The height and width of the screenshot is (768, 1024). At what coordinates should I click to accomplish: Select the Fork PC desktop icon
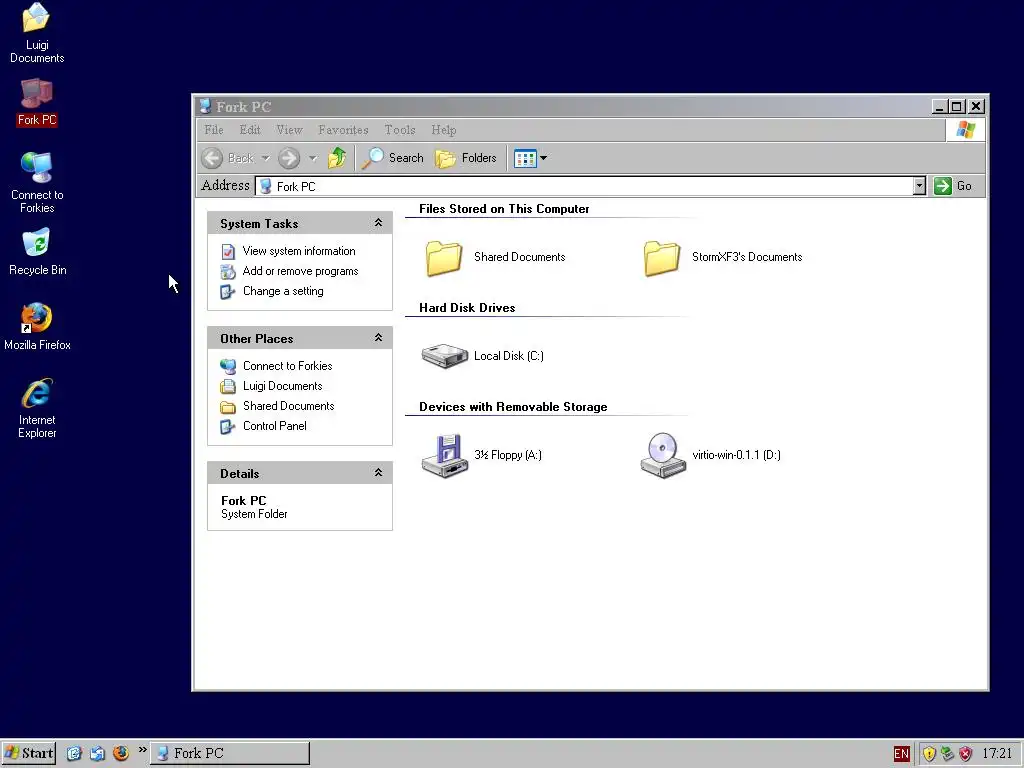(37, 102)
